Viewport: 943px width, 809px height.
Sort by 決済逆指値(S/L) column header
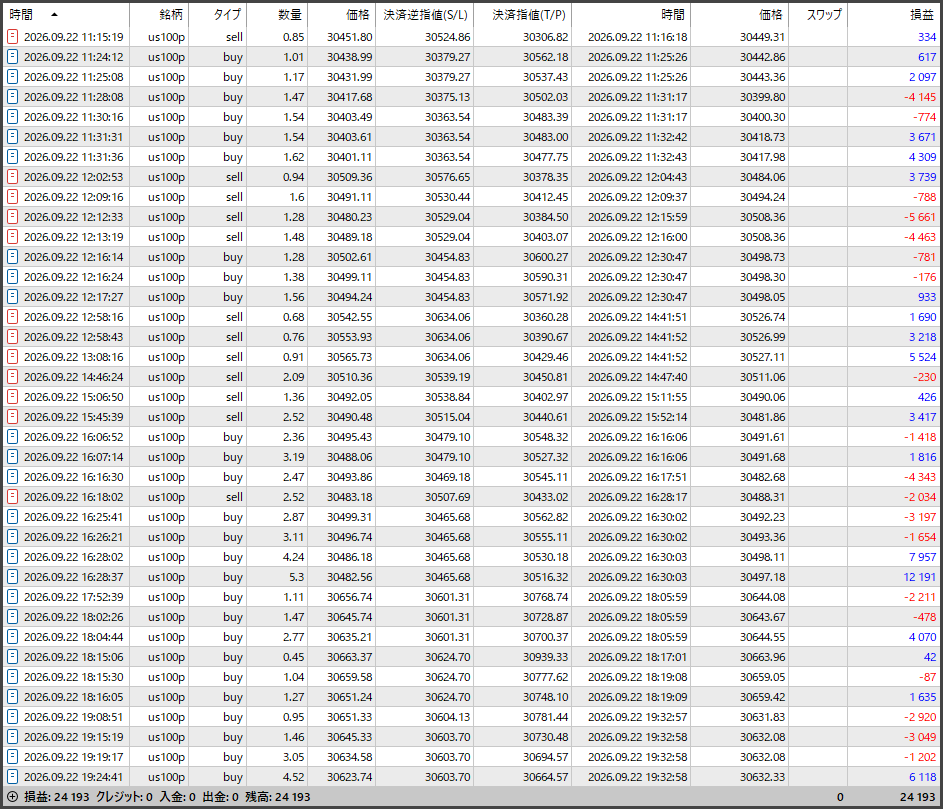pyautogui.click(x=425, y=14)
